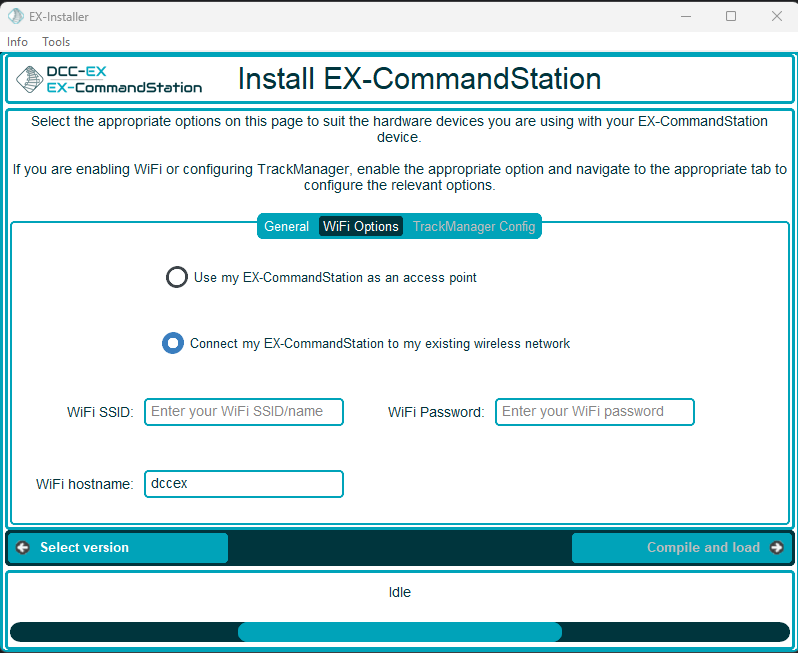Open the TrackManager Config tab
798x653 pixels.
coord(474,226)
